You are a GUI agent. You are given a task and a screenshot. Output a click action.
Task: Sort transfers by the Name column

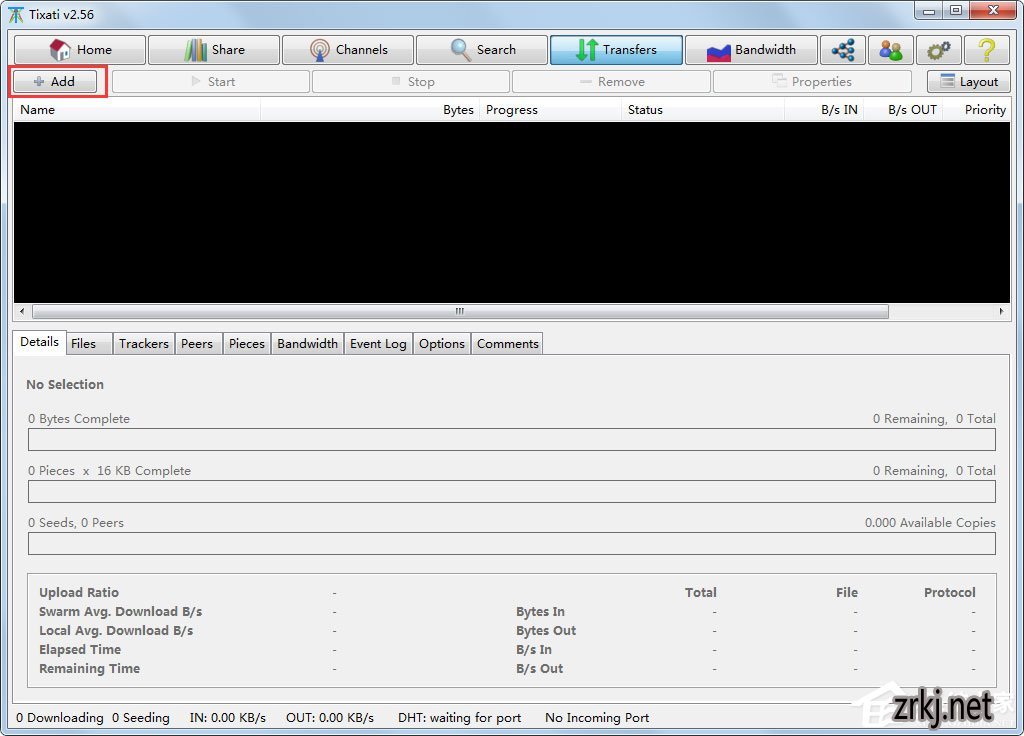[x=137, y=110]
